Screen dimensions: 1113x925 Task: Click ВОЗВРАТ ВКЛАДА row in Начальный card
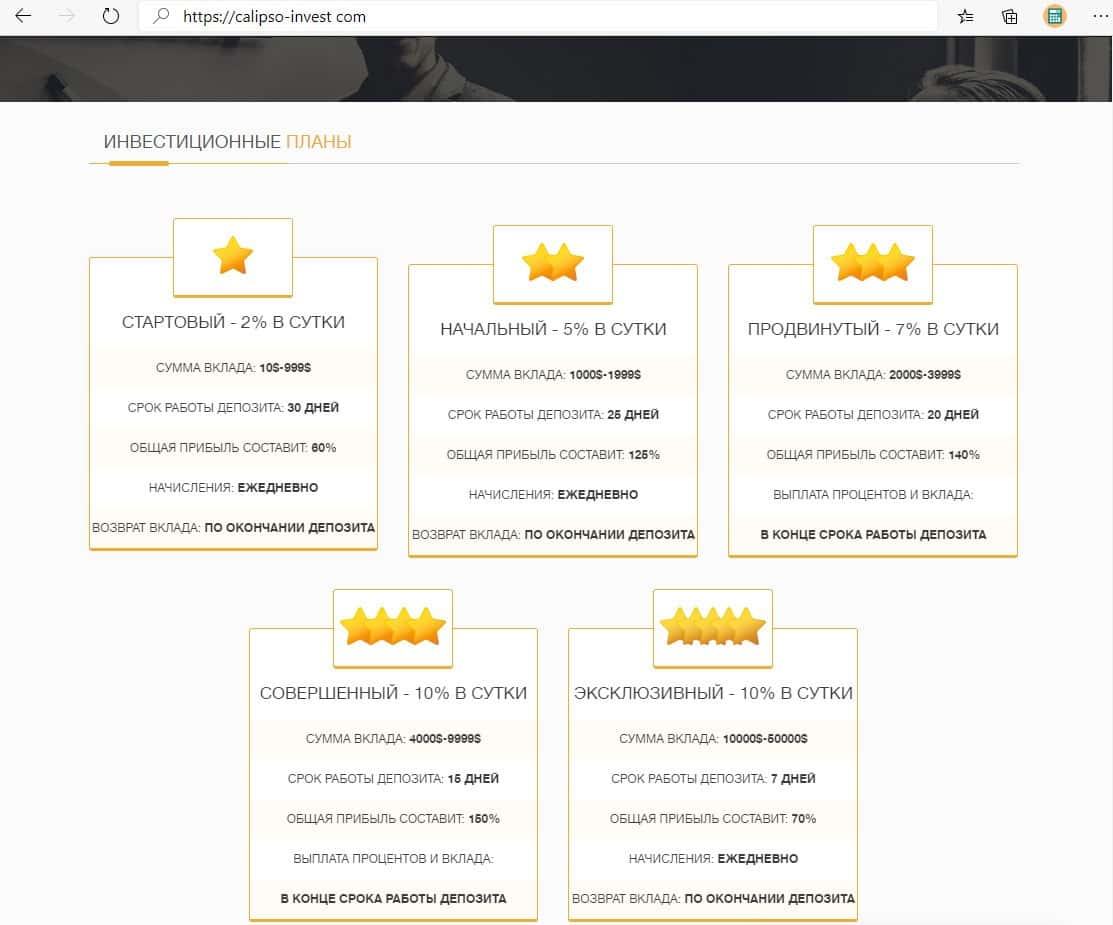[x=553, y=535]
